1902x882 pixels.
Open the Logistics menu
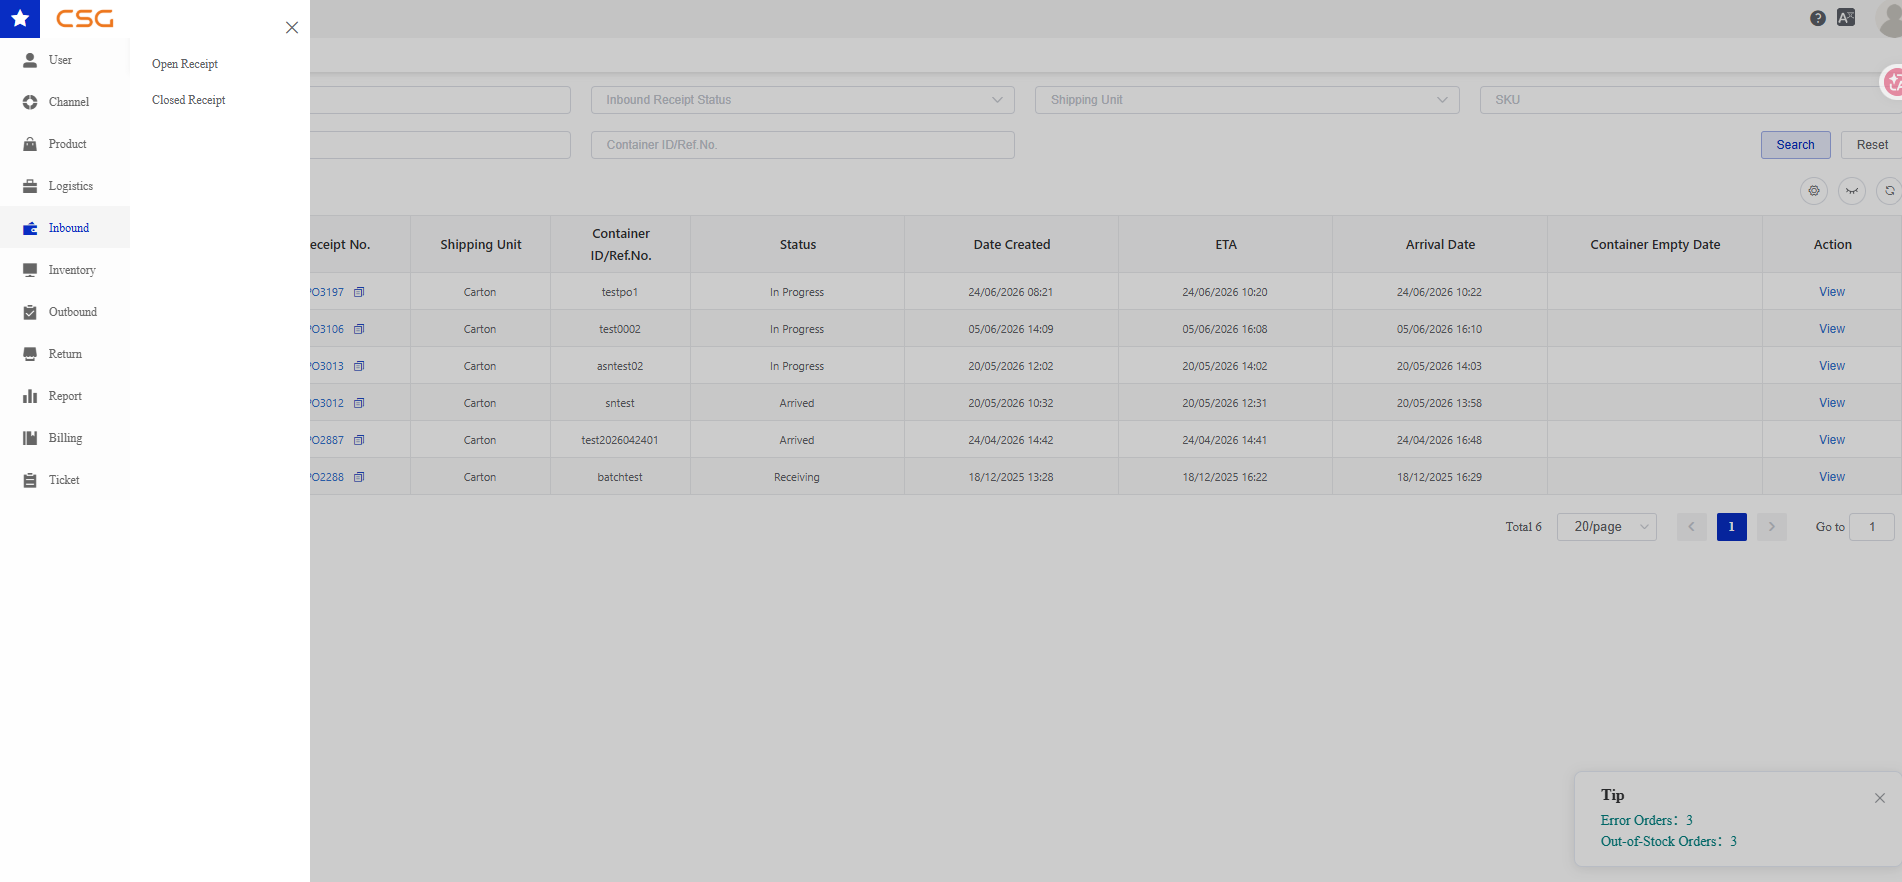pyautogui.click(x=65, y=186)
